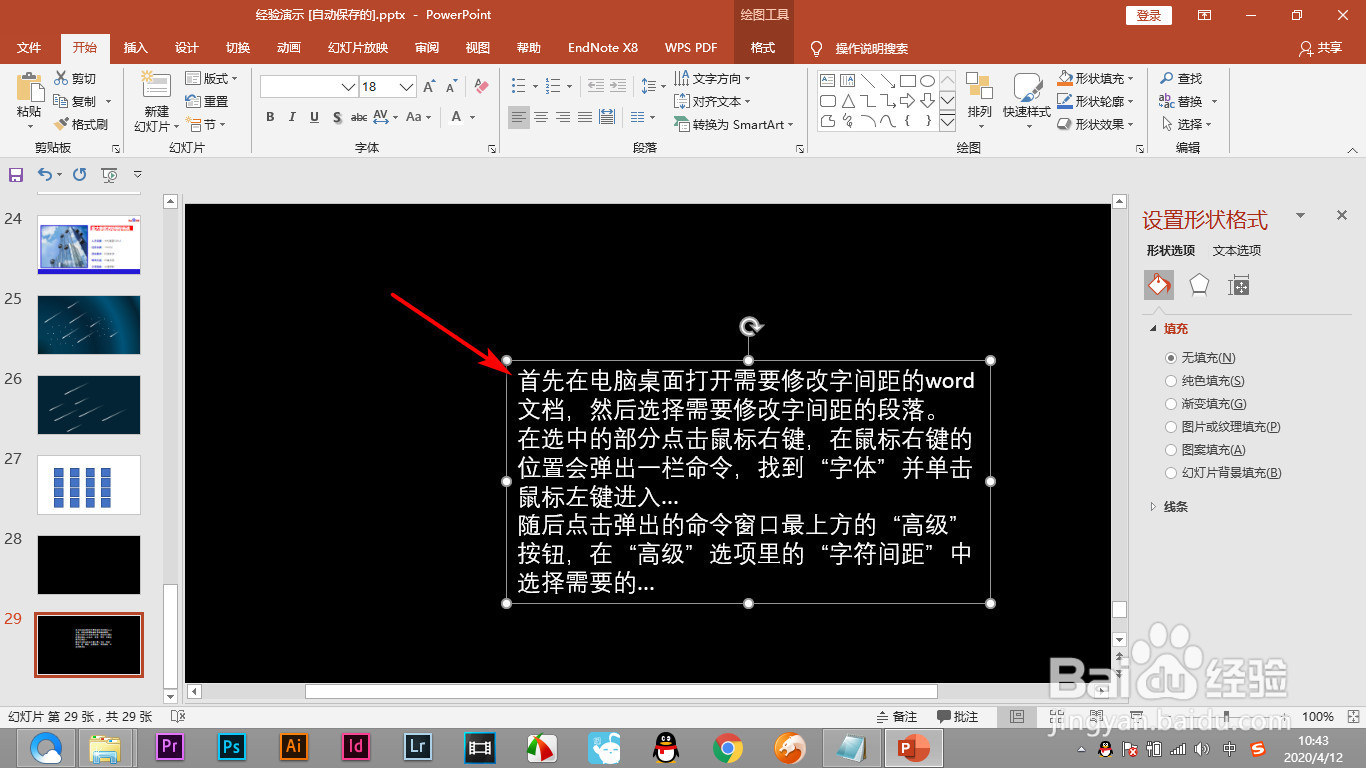Apply strikethrough (abc) formatting
The height and width of the screenshot is (768, 1366).
pos(359,117)
